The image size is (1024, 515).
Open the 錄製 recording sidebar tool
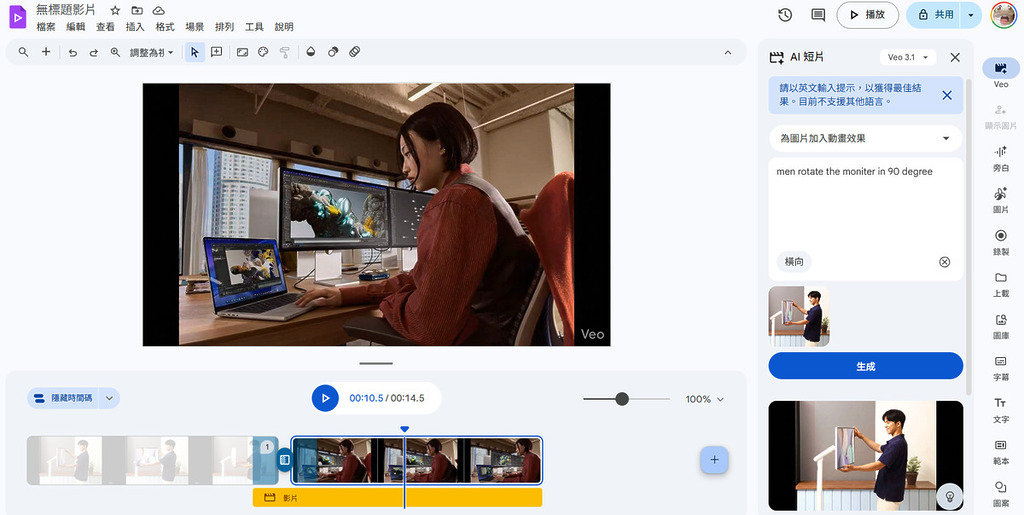pos(1000,242)
